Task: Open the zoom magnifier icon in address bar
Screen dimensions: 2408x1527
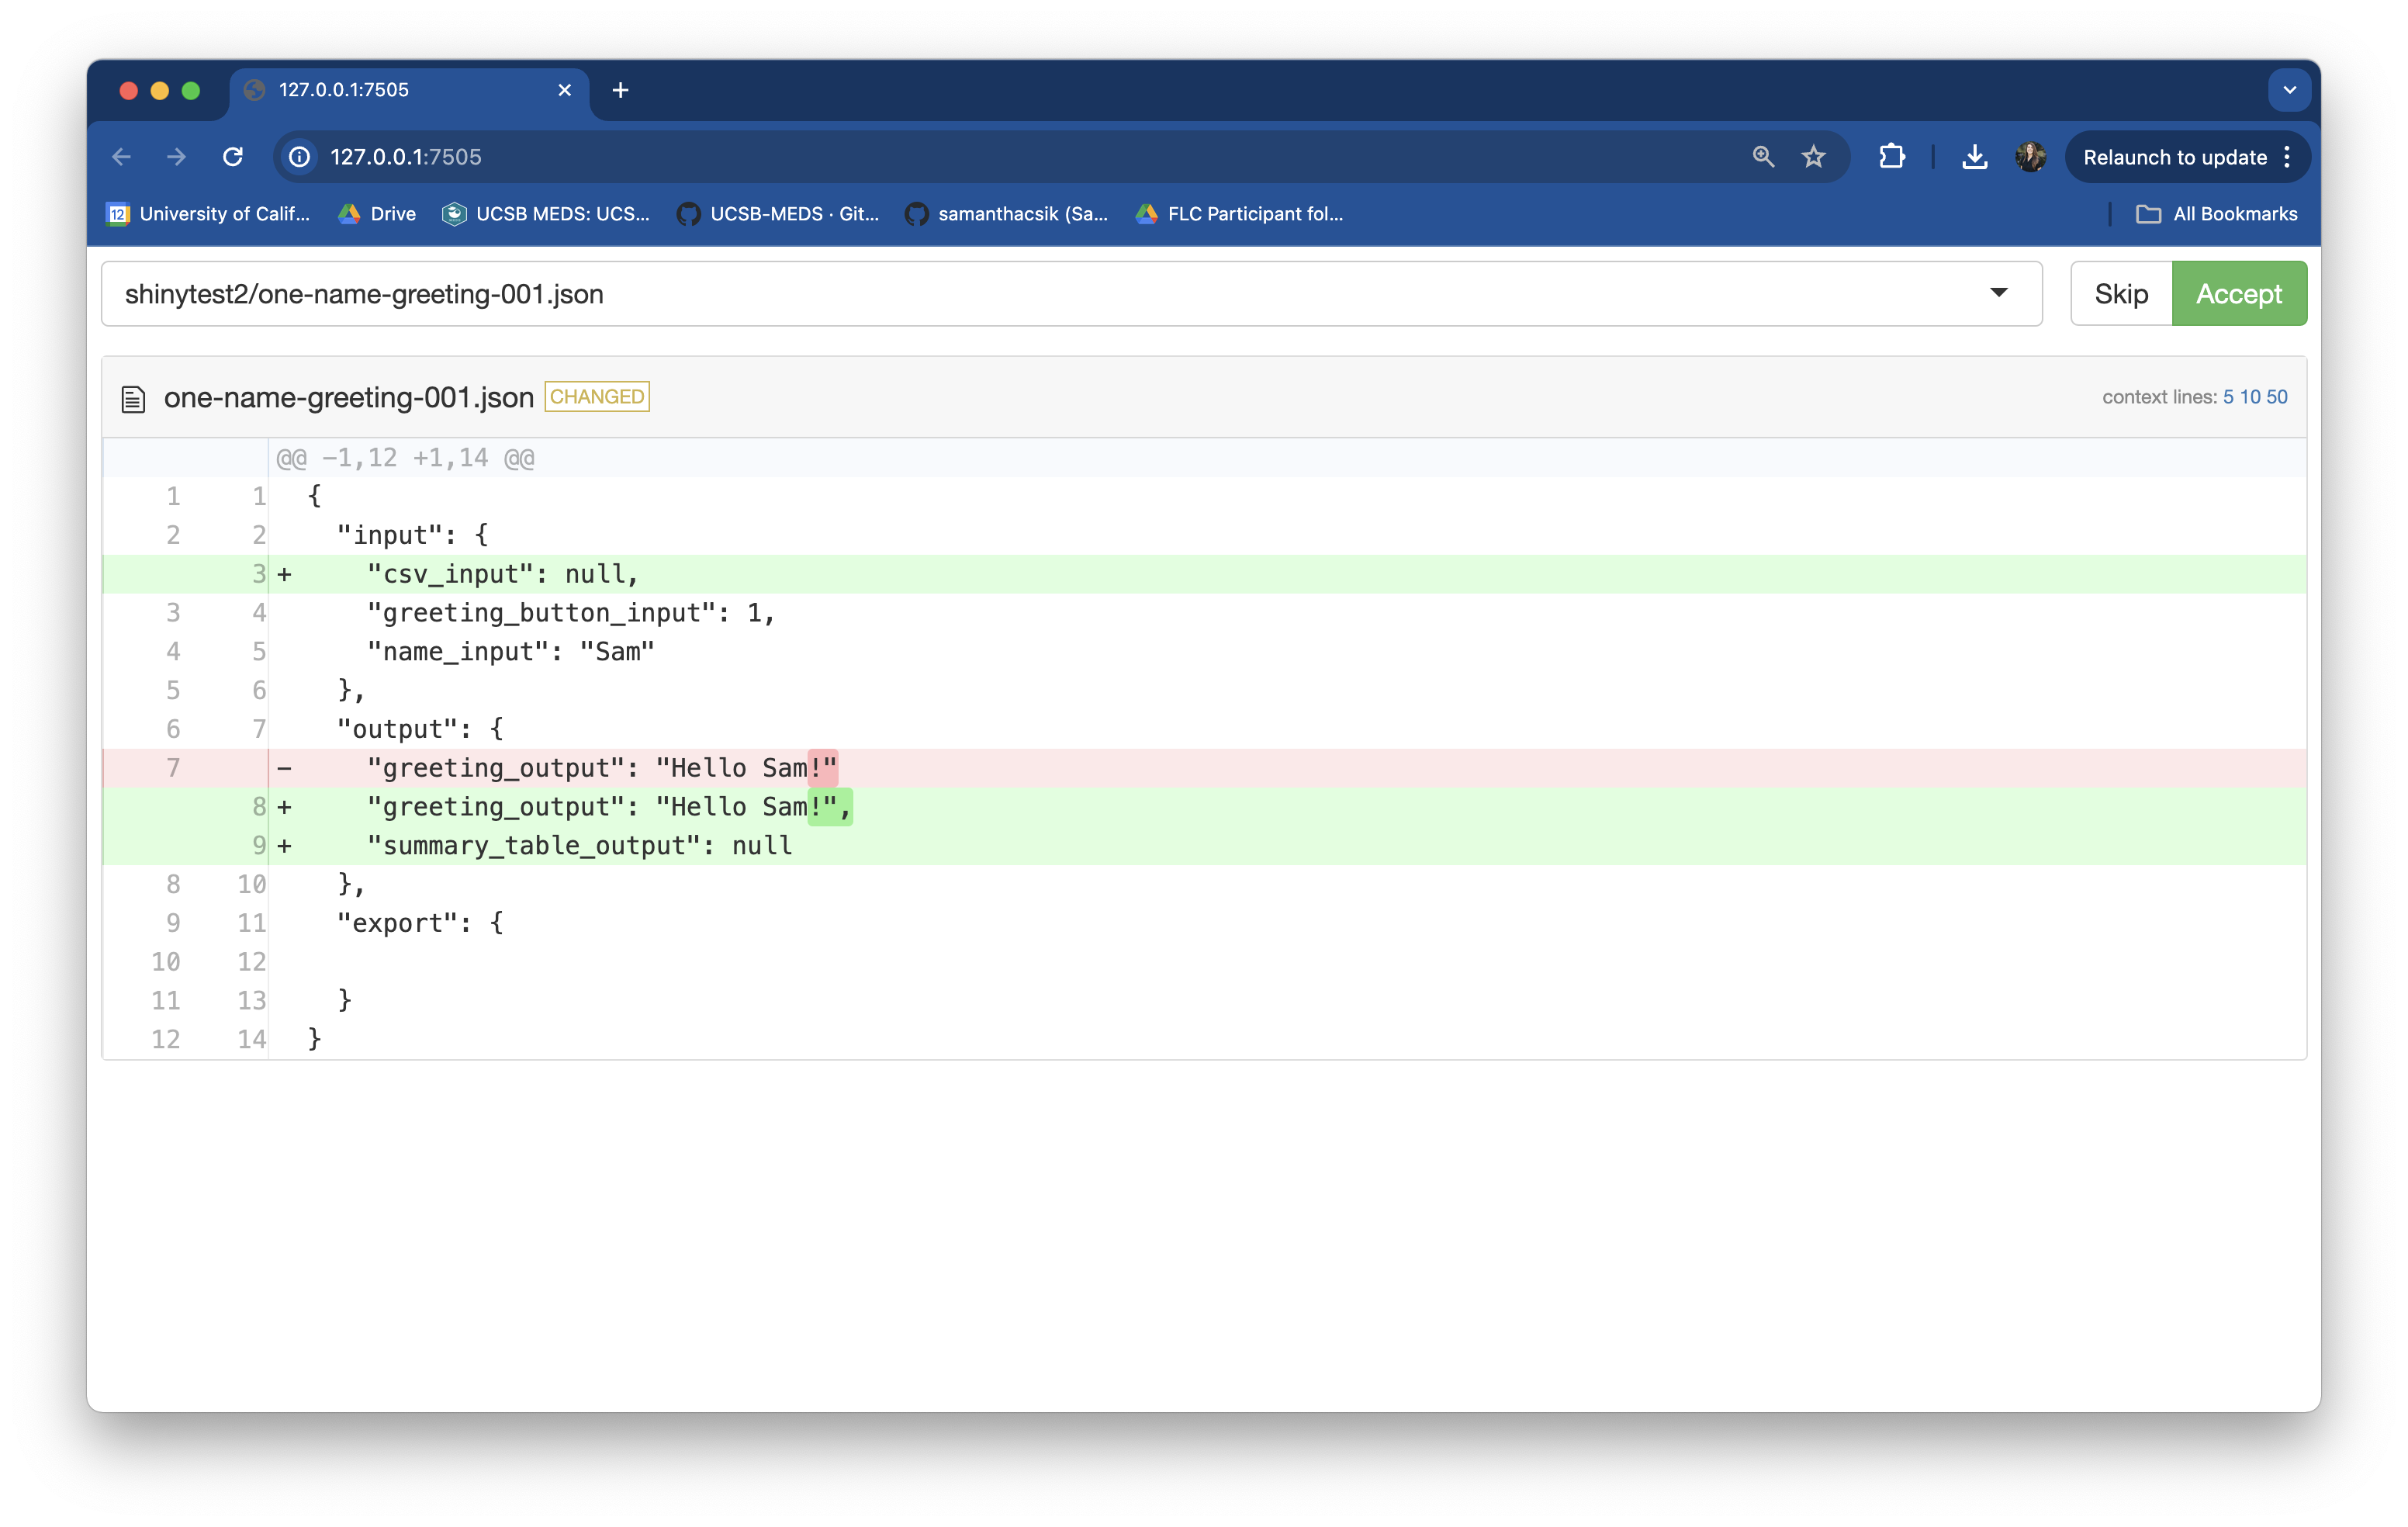Action: coord(1763,157)
